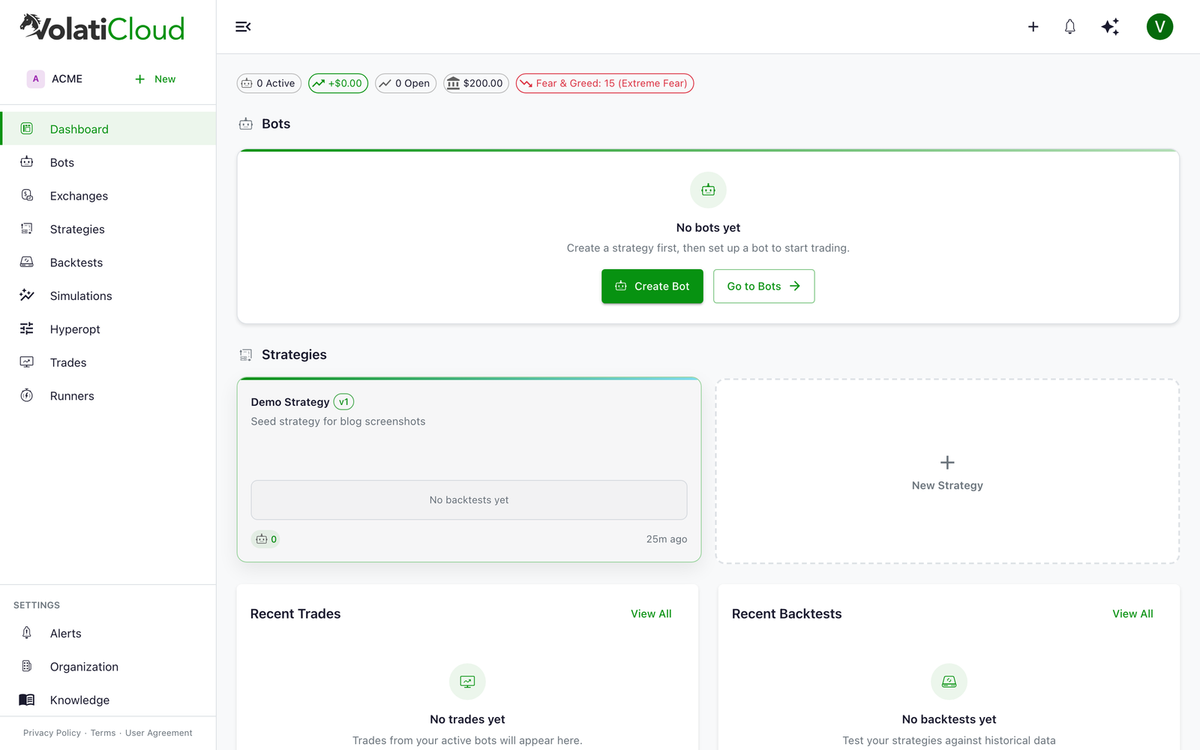Collapse the sidebar with the menu toggle icon
Image resolution: width=1200 pixels, height=750 pixels.
(x=243, y=27)
